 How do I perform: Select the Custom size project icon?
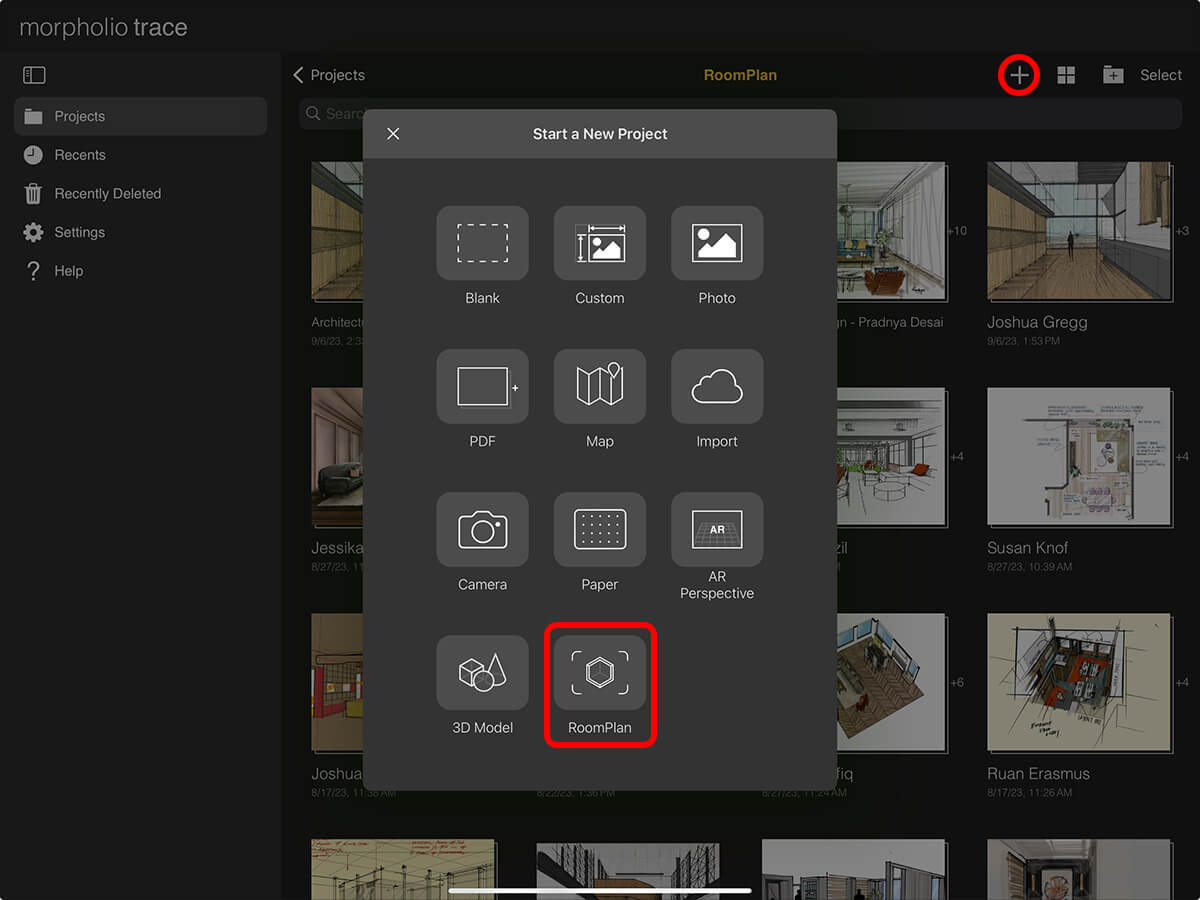click(x=599, y=243)
